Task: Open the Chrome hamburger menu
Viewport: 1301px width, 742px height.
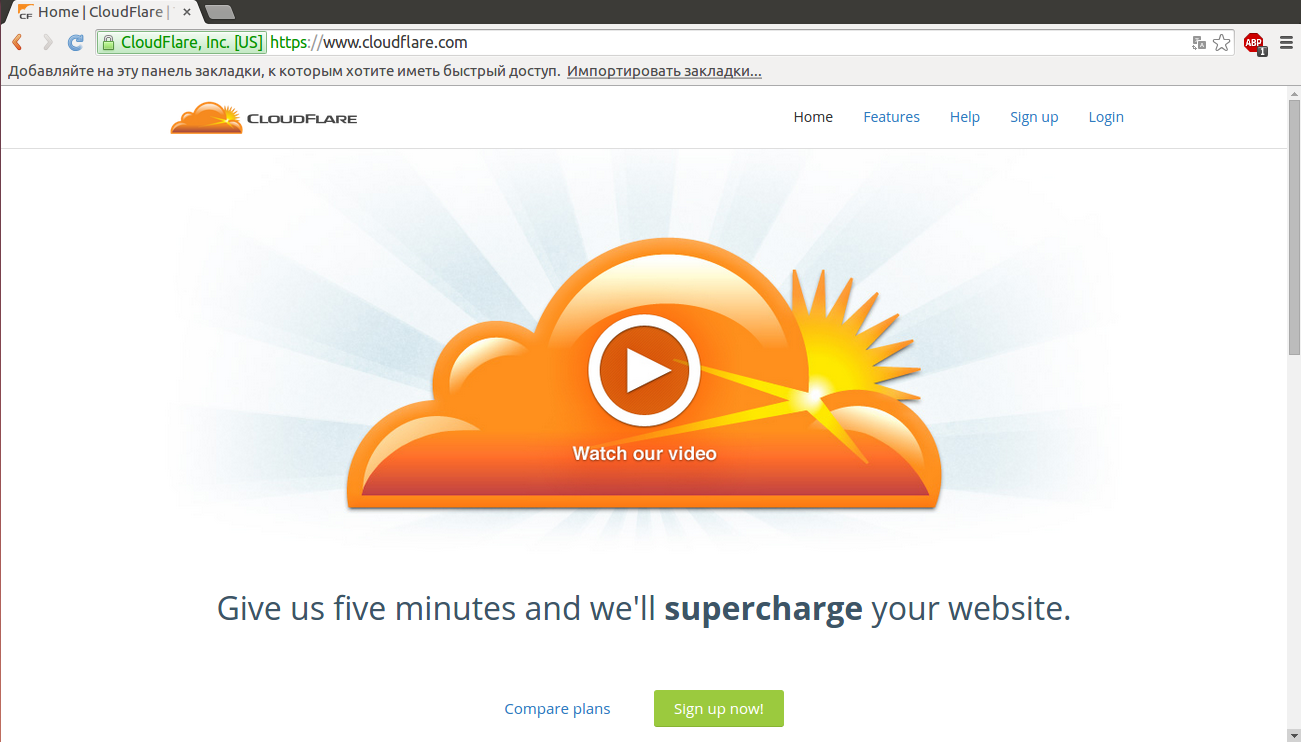Action: [x=1287, y=42]
